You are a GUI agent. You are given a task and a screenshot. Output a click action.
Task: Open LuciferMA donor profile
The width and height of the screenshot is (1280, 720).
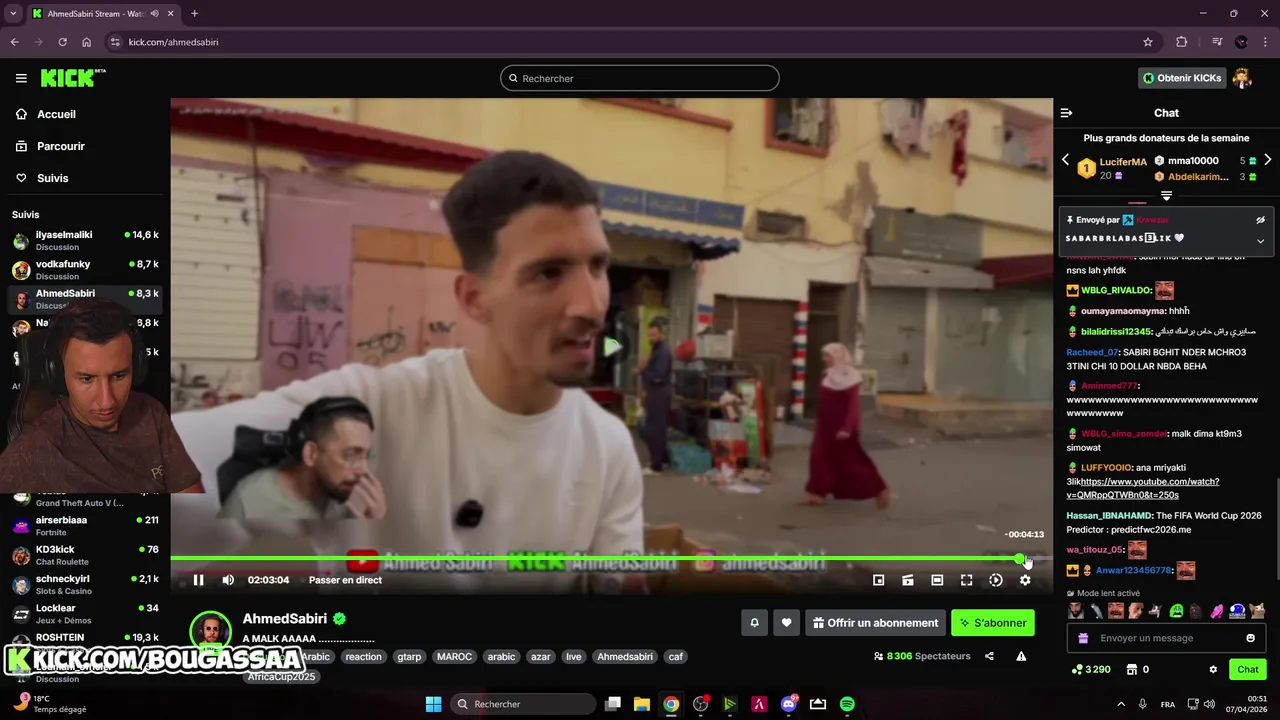point(1123,162)
